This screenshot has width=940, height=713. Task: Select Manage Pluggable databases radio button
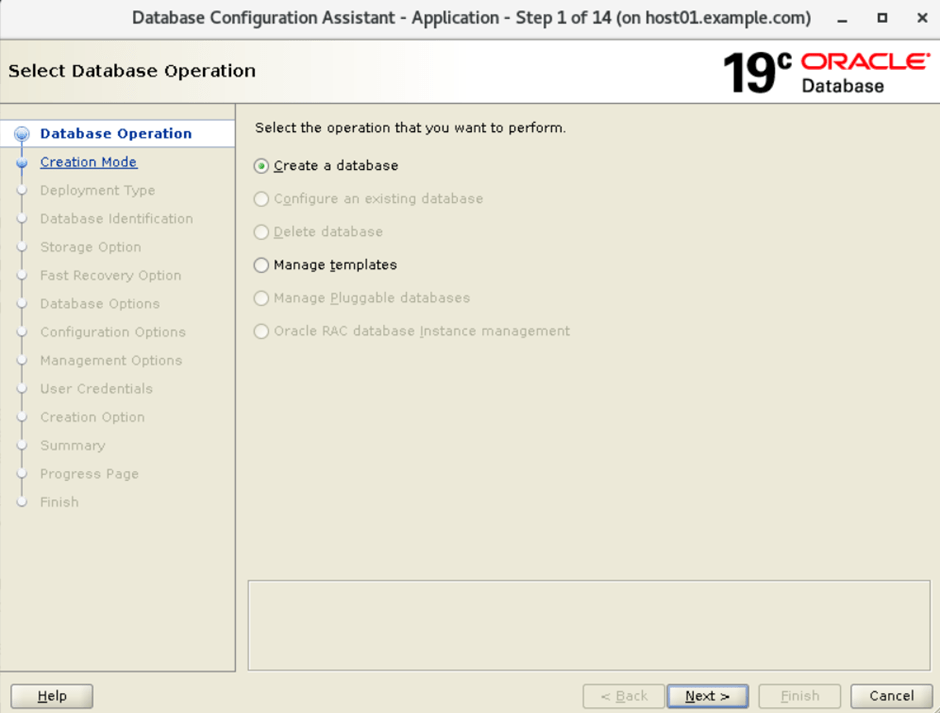pos(262,298)
